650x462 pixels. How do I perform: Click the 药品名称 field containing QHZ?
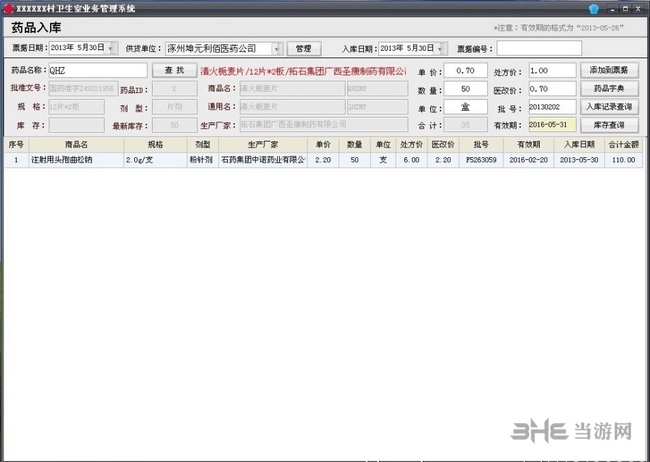point(98,71)
